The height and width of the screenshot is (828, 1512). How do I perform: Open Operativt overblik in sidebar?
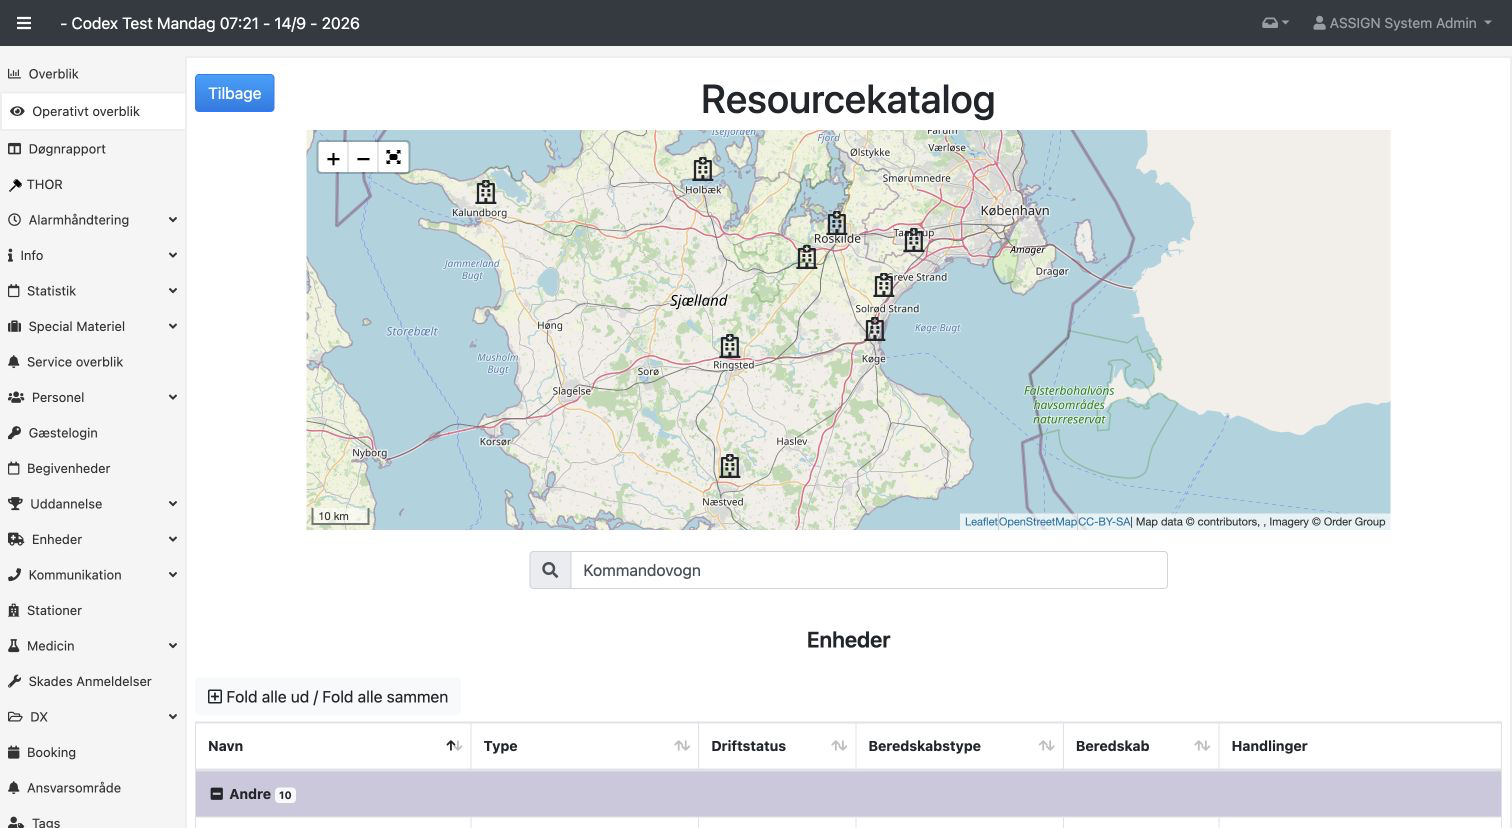tap(93, 111)
